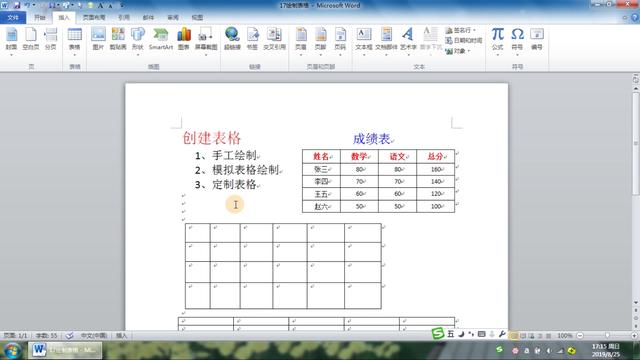Open the Table (表格) insert menu

75,40
